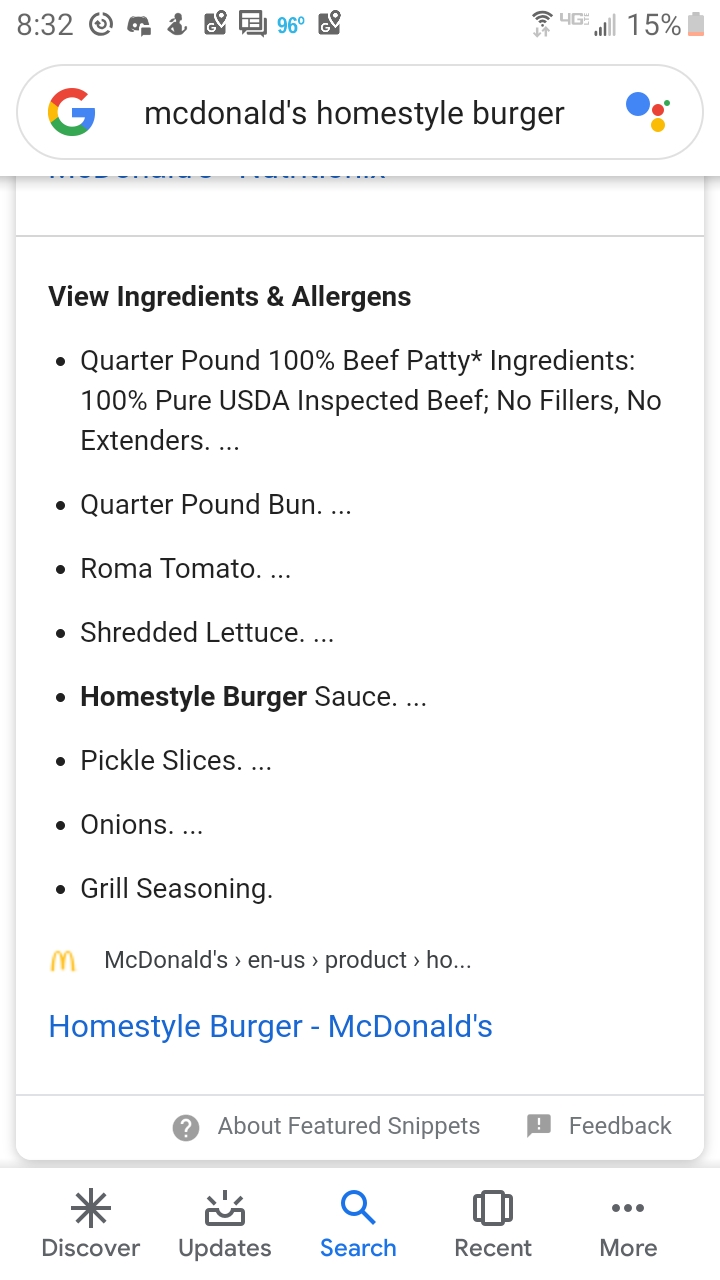Viewport: 720px width, 1280px height.
Task: Tap the battery indicator in status bar
Action: [697, 24]
